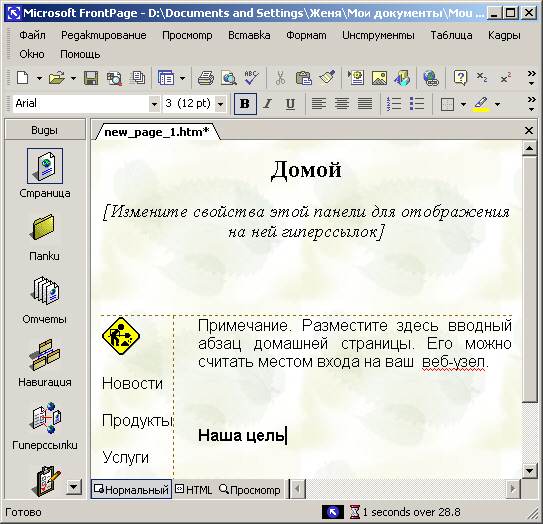Viewport: 543px width, 524px height.
Task: Open the highlight color dropdown arrow
Action: (x=497, y=104)
